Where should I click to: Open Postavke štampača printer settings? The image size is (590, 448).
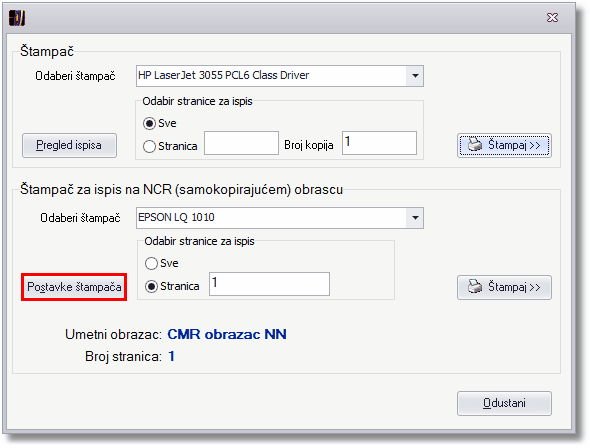74,287
